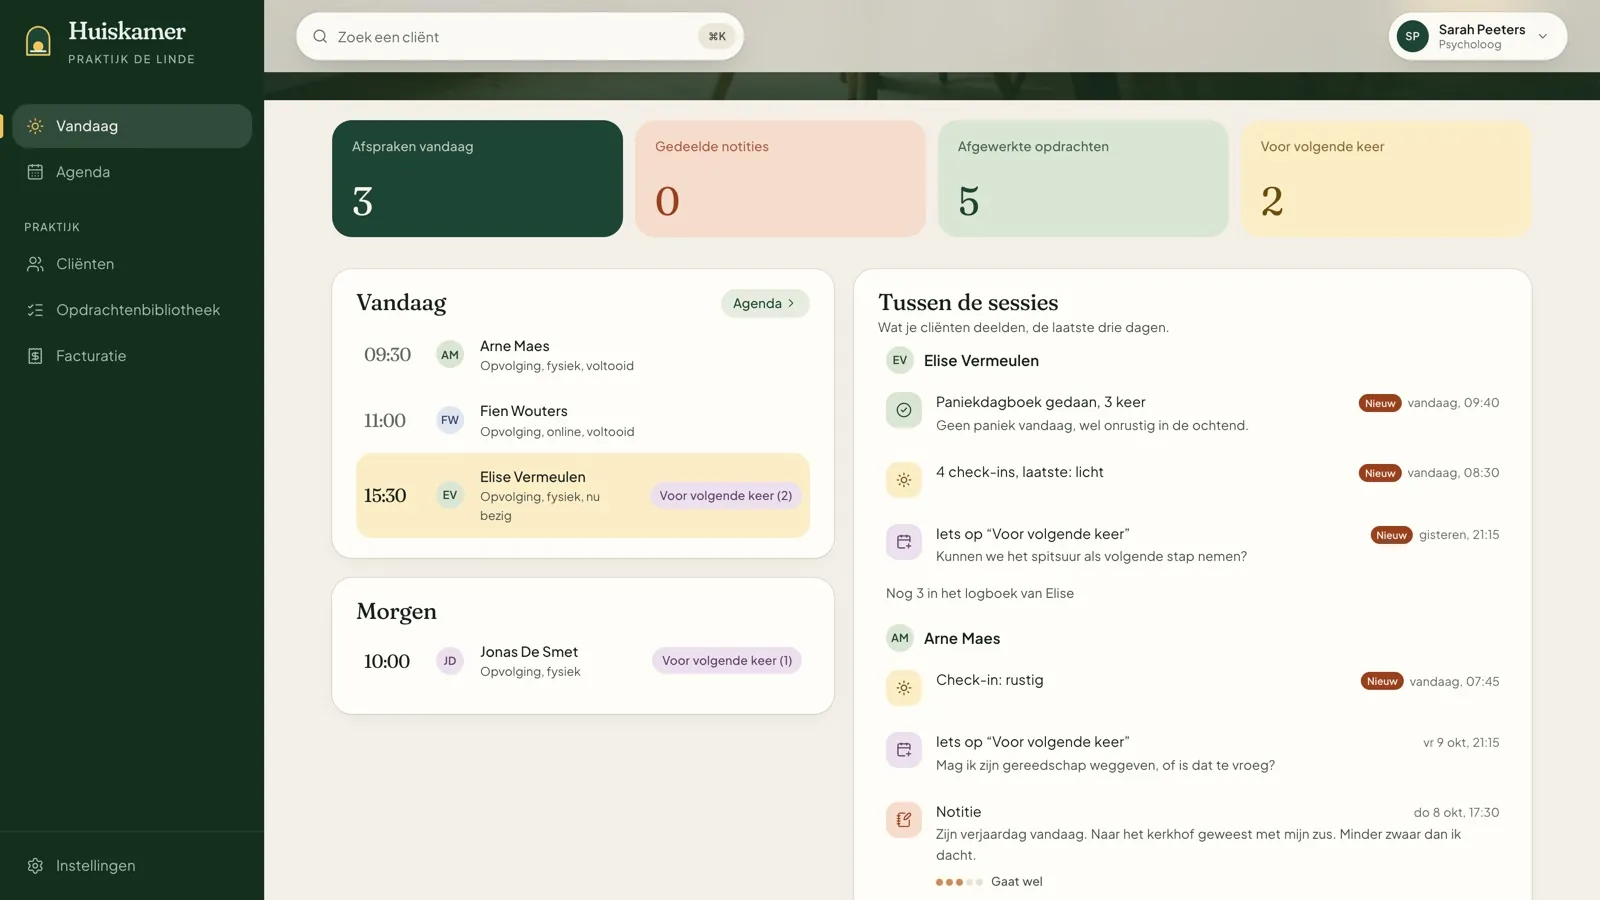The width and height of the screenshot is (1600, 900).
Task: Open Facturatie in the sidebar
Action: tap(132, 356)
